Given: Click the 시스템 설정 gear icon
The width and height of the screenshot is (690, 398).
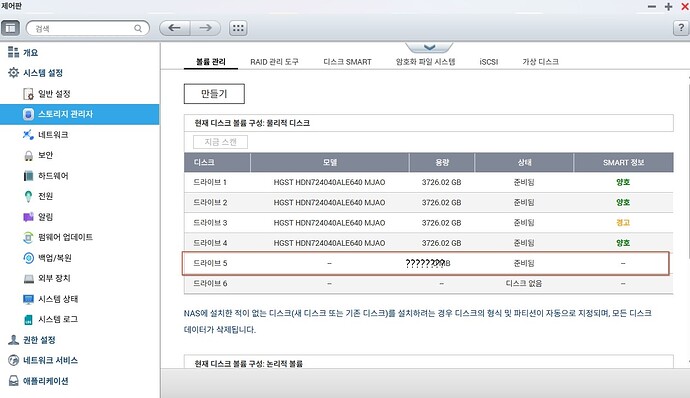Looking at the screenshot, I should point(13,73).
